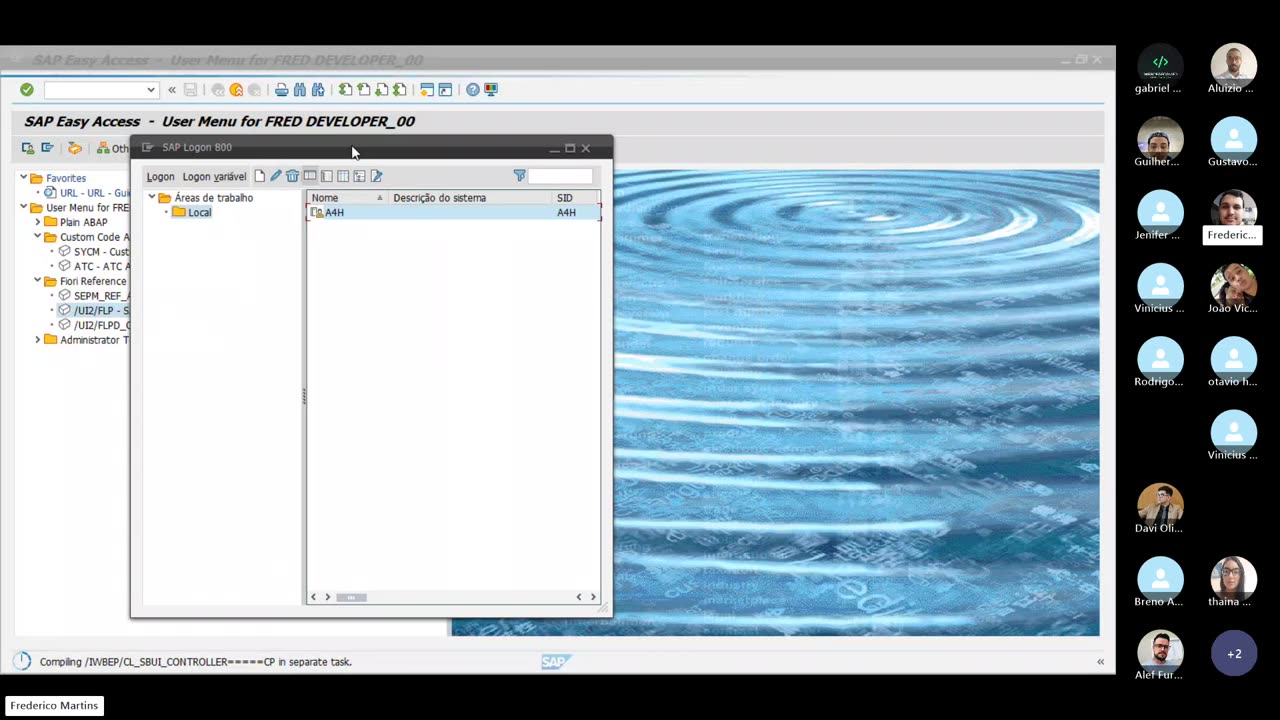
Task: Click the Save disk icon in toolbar
Action: point(190,90)
